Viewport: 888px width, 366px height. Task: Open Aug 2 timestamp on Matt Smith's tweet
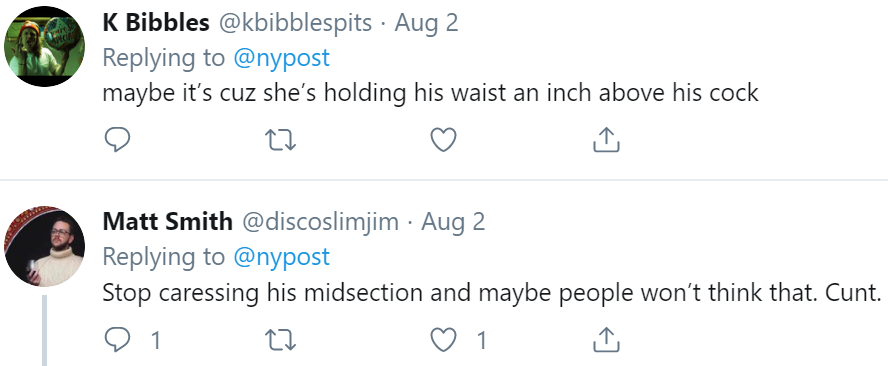pos(453,222)
